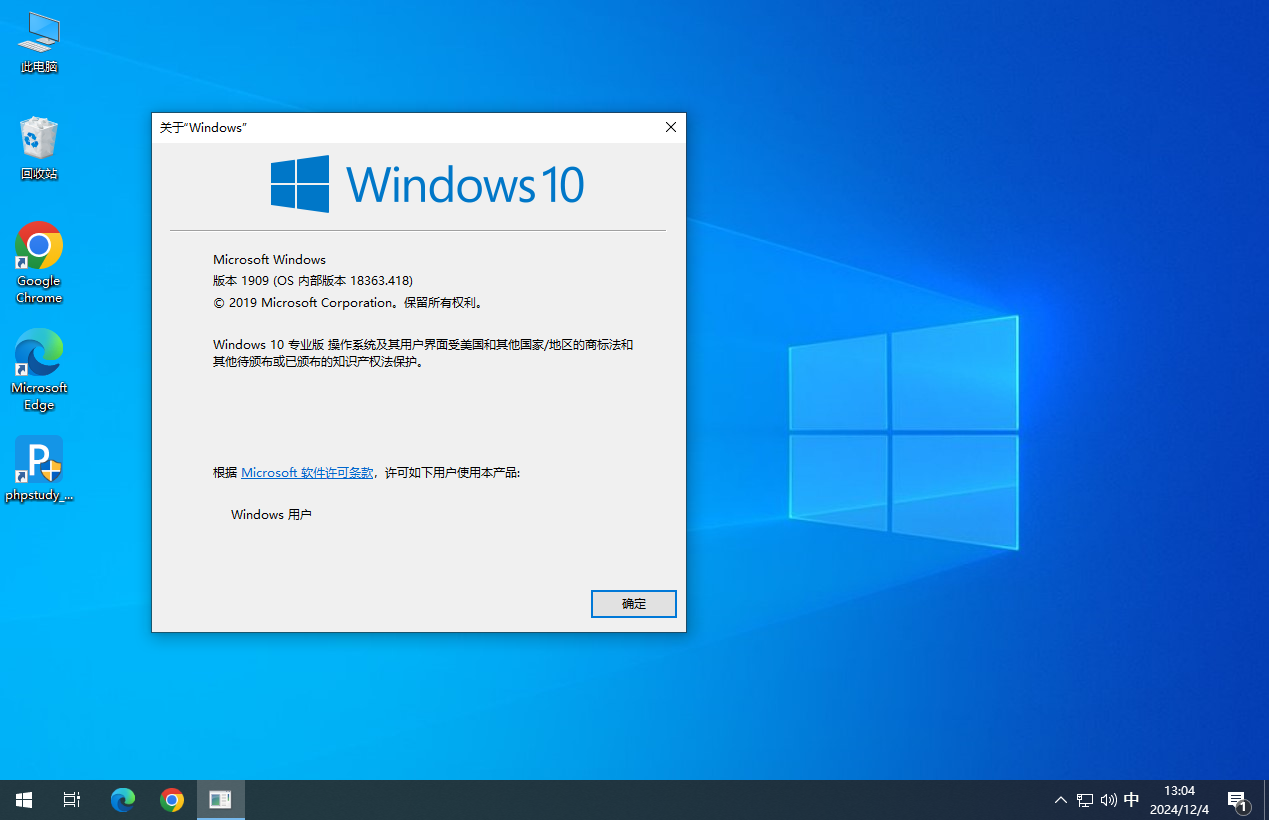This screenshot has height=820, width=1269.
Task: Open the Microsoft 软件许可条款 link
Action: pos(307,472)
